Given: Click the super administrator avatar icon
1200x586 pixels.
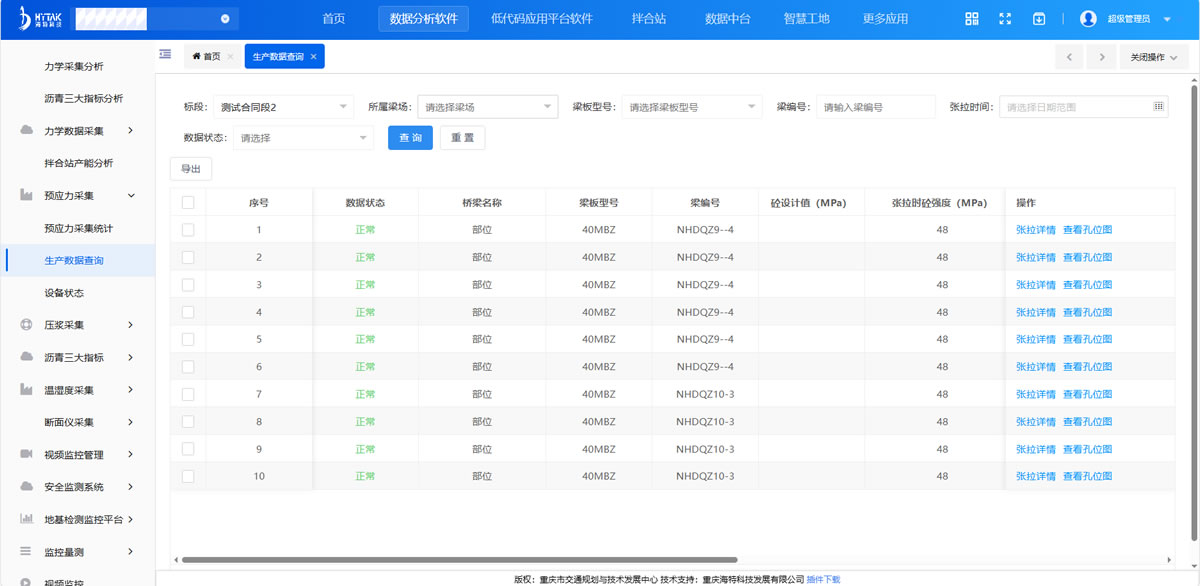Looking at the screenshot, I should tap(1089, 19).
